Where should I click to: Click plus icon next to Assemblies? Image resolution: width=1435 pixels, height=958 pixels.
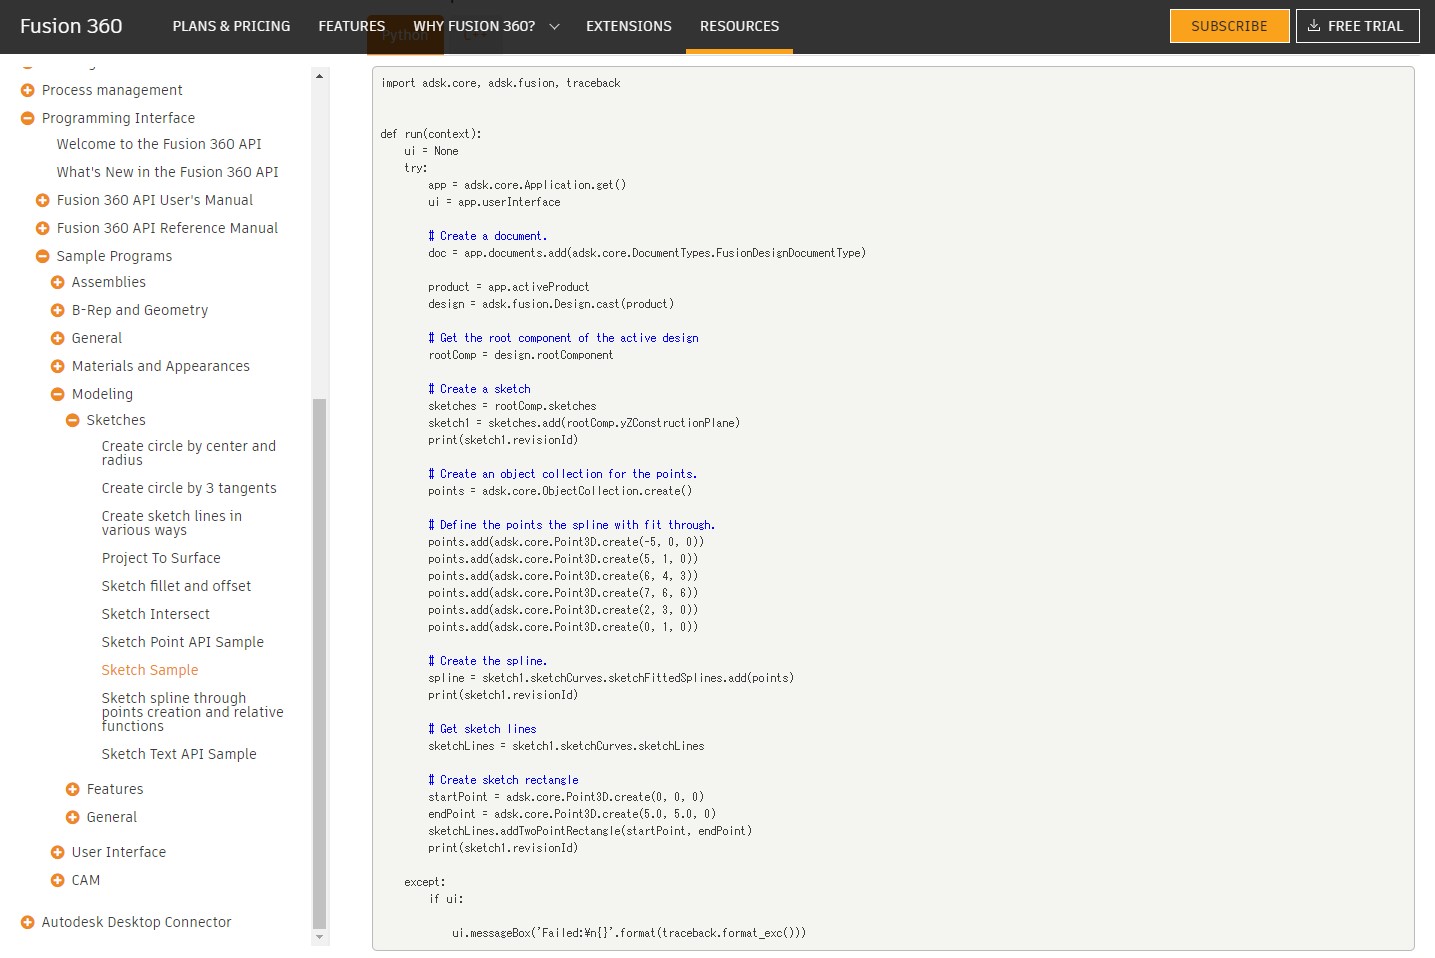click(x=58, y=282)
